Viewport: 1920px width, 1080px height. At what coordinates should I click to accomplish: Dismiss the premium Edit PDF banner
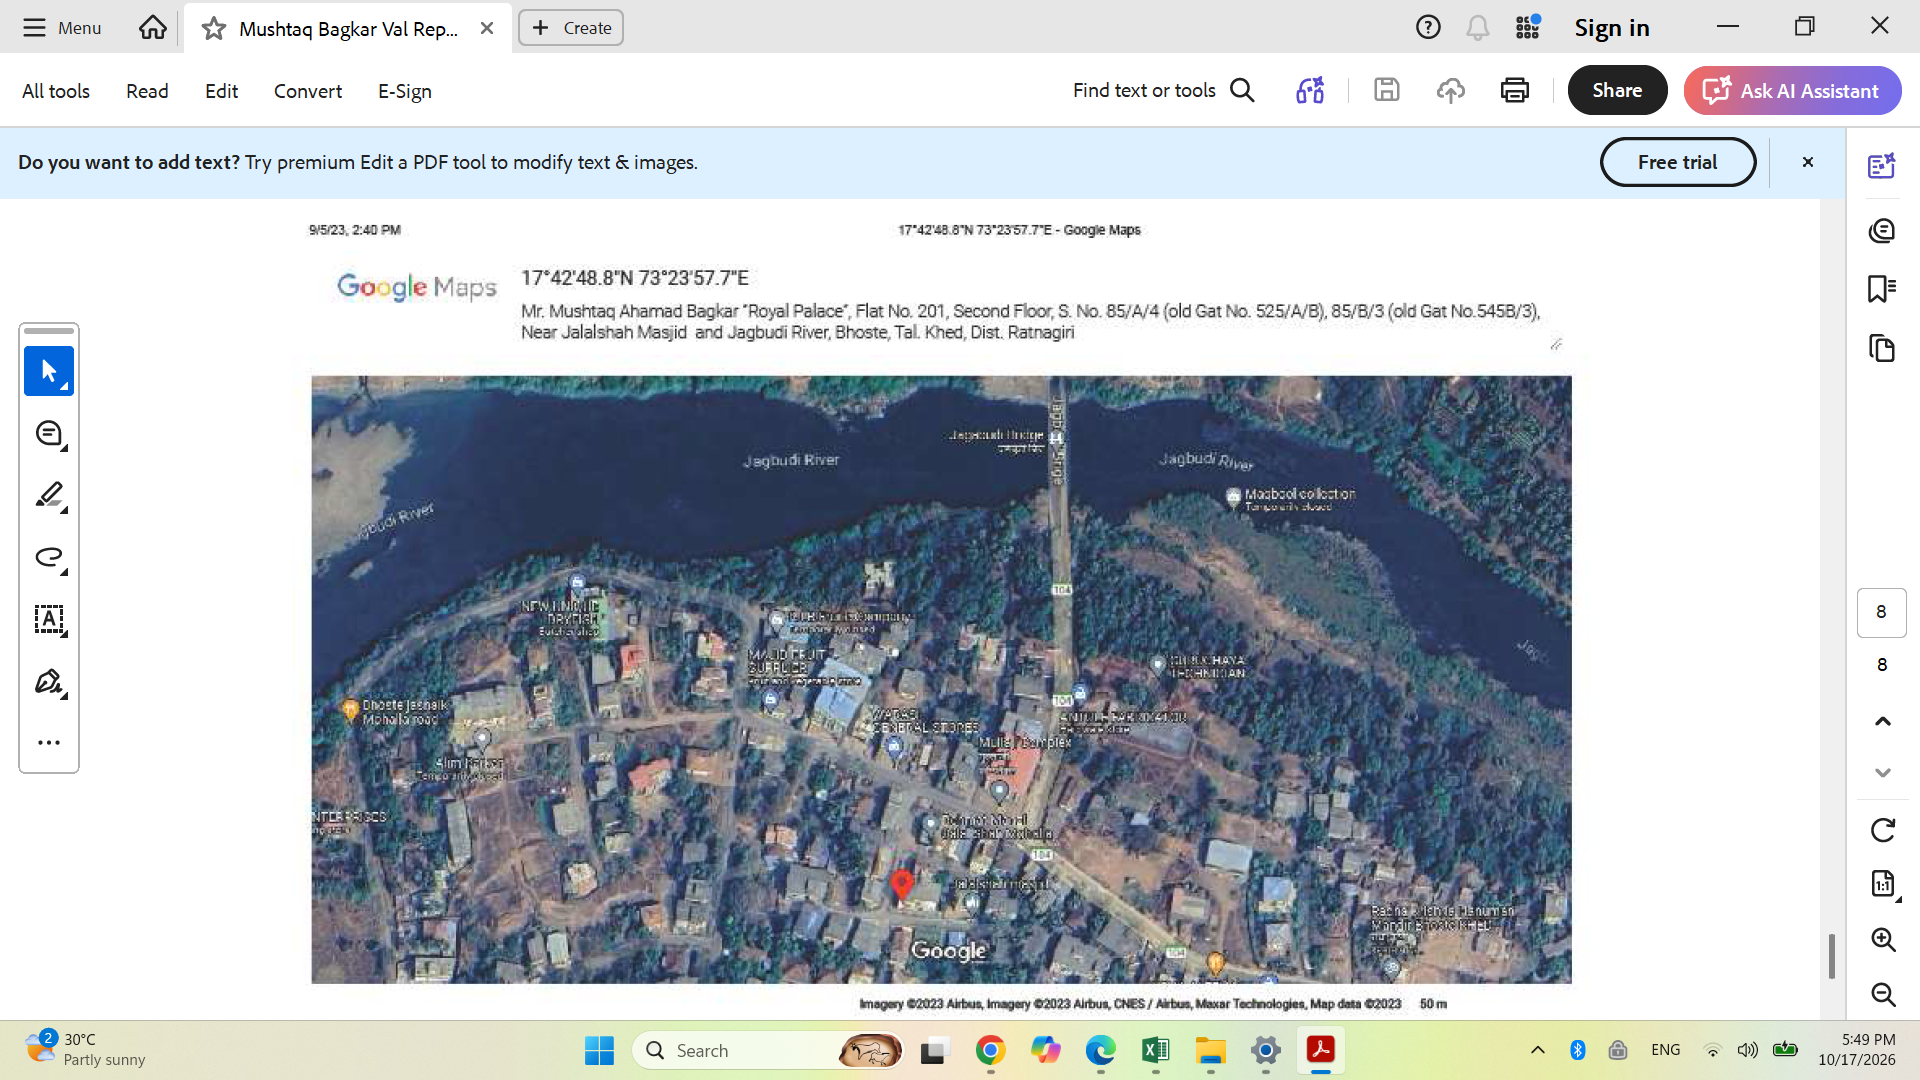point(1808,162)
